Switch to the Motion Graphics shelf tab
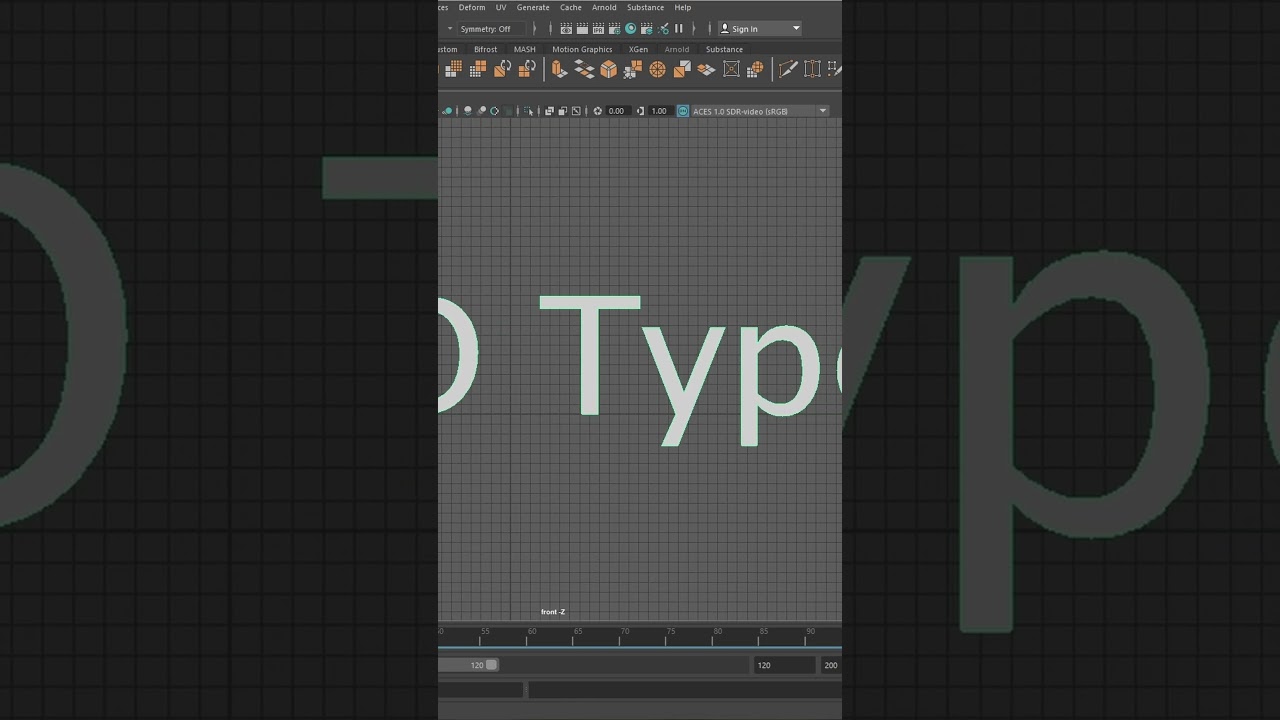The image size is (1280, 720). [x=582, y=49]
